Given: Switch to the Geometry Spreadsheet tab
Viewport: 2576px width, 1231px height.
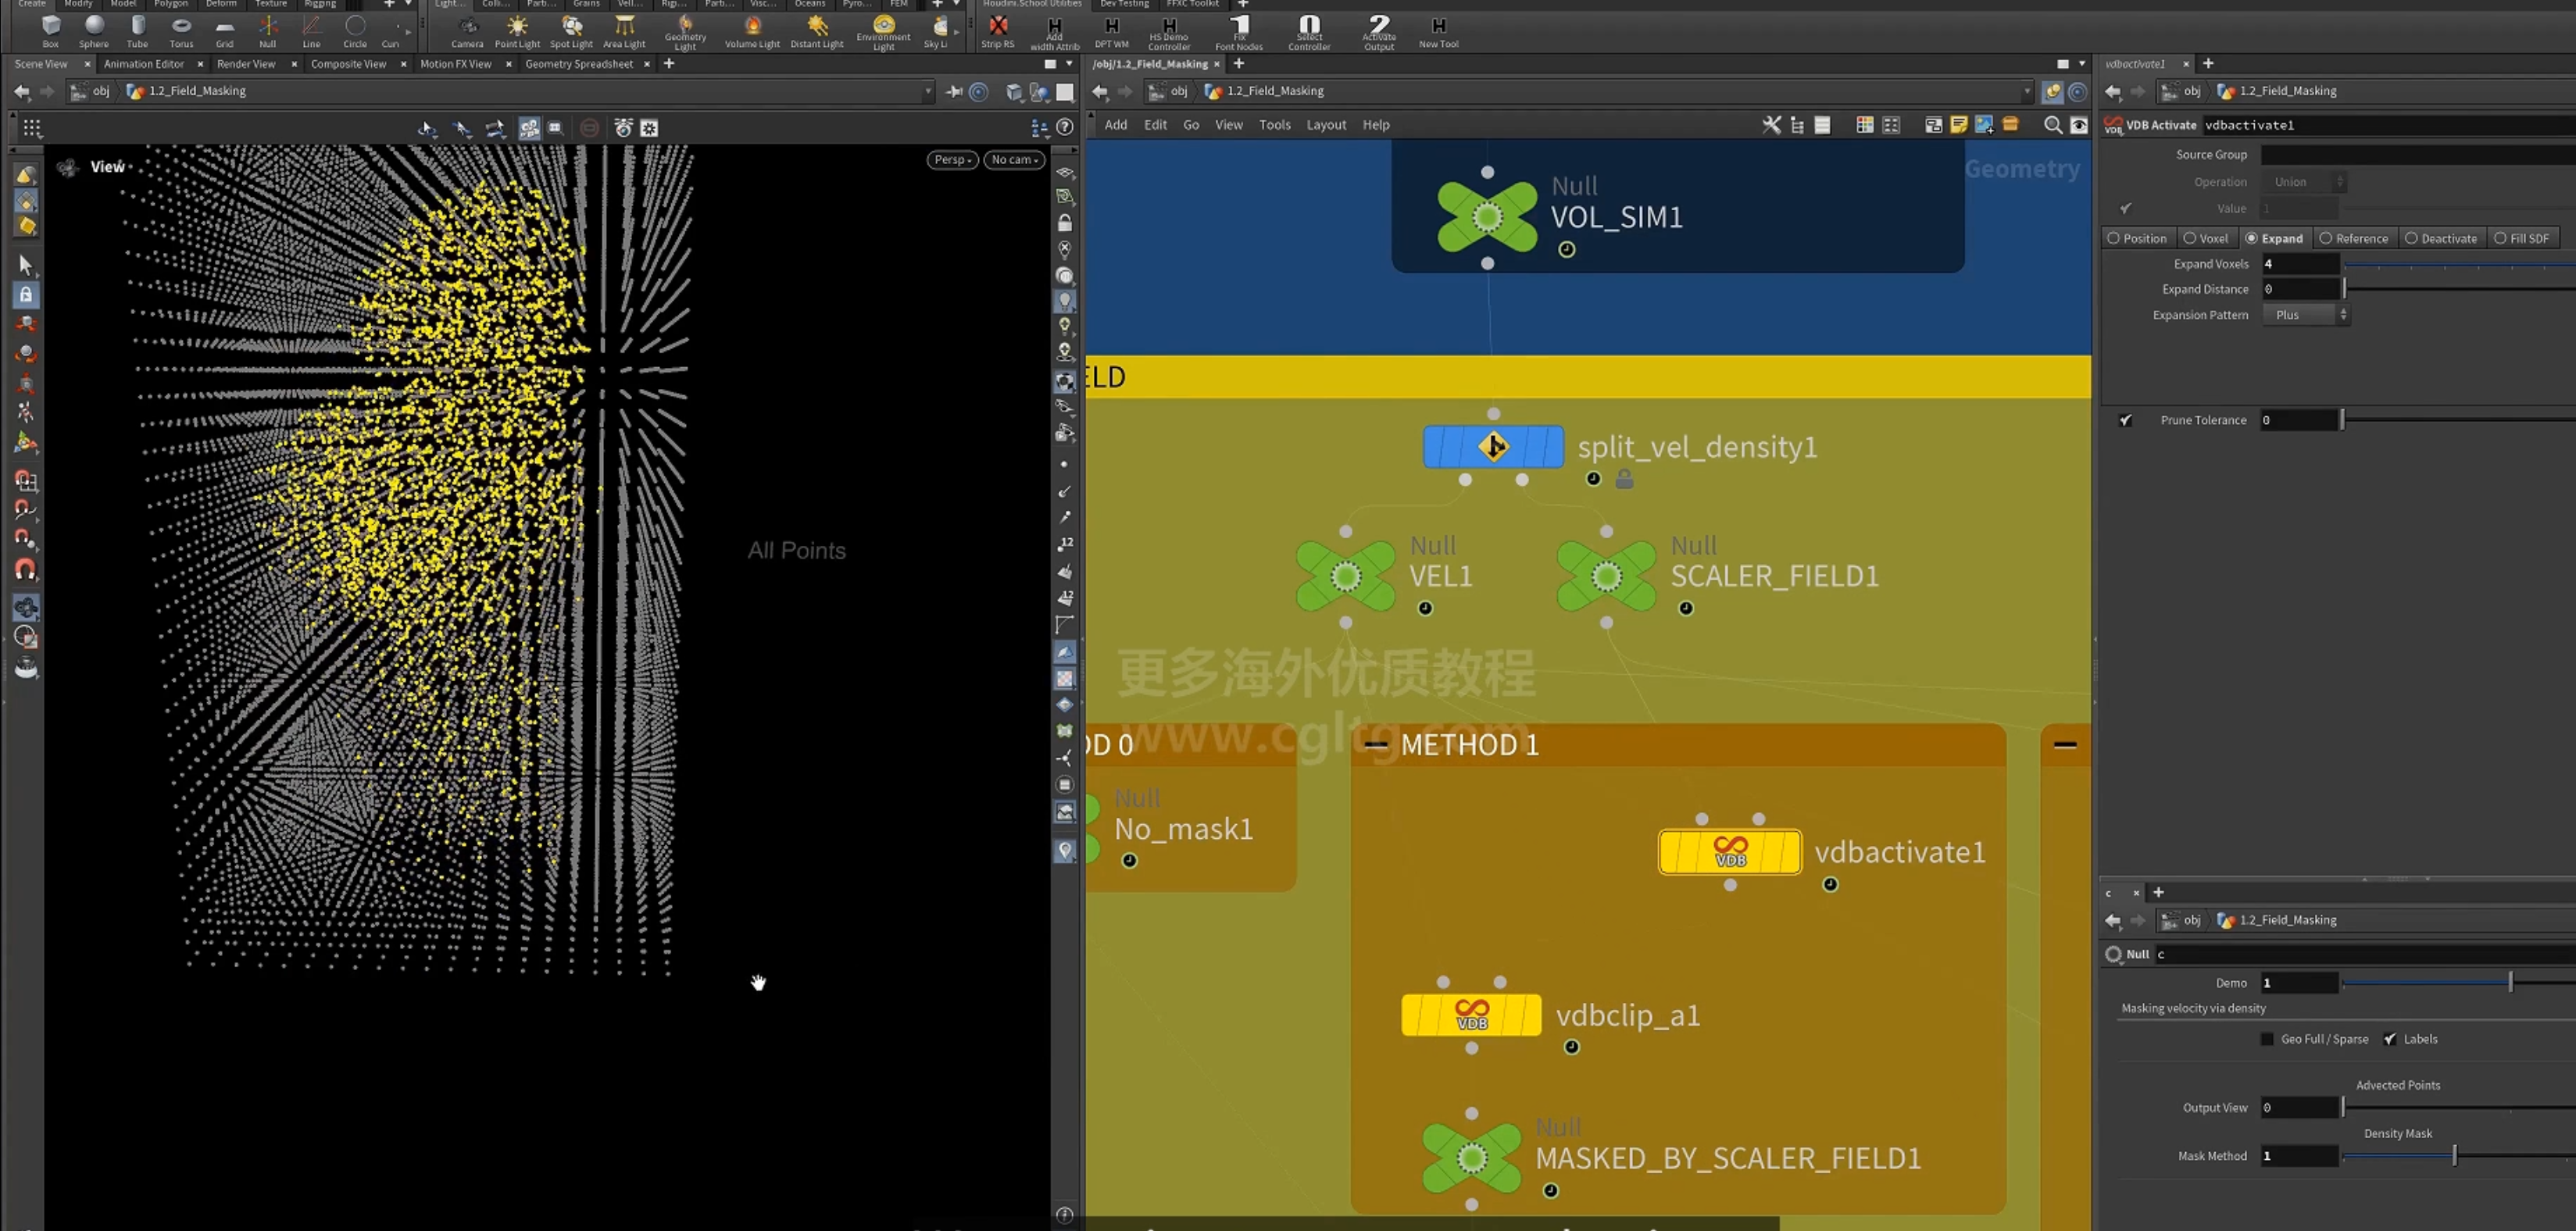Looking at the screenshot, I should pos(579,64).
